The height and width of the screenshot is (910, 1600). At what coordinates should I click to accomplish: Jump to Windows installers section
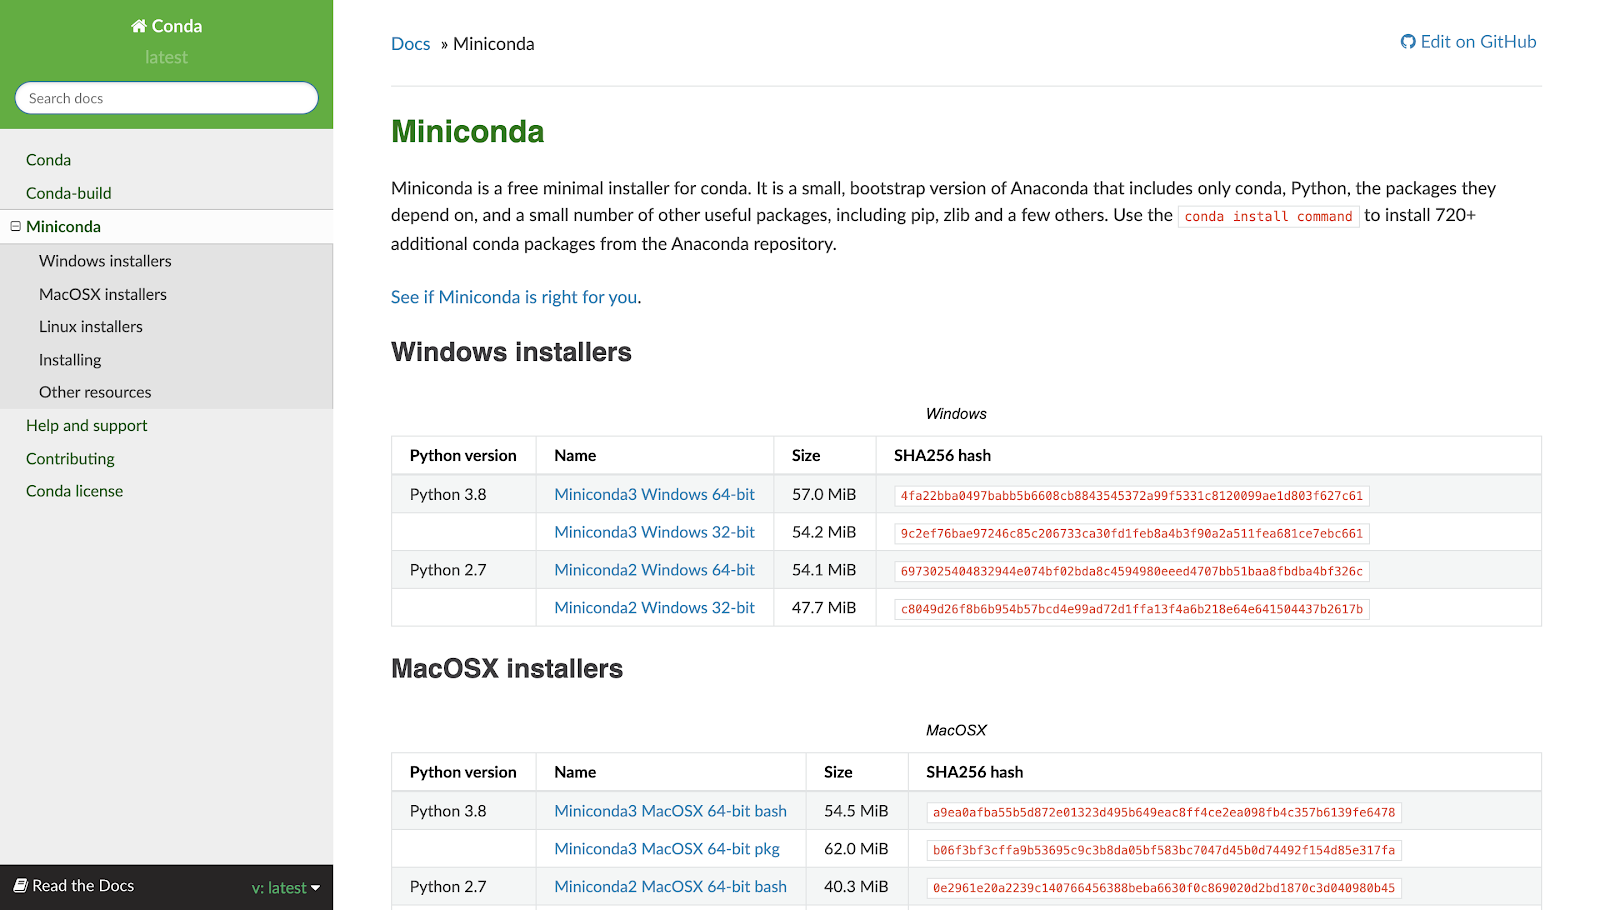click(105, 261)
